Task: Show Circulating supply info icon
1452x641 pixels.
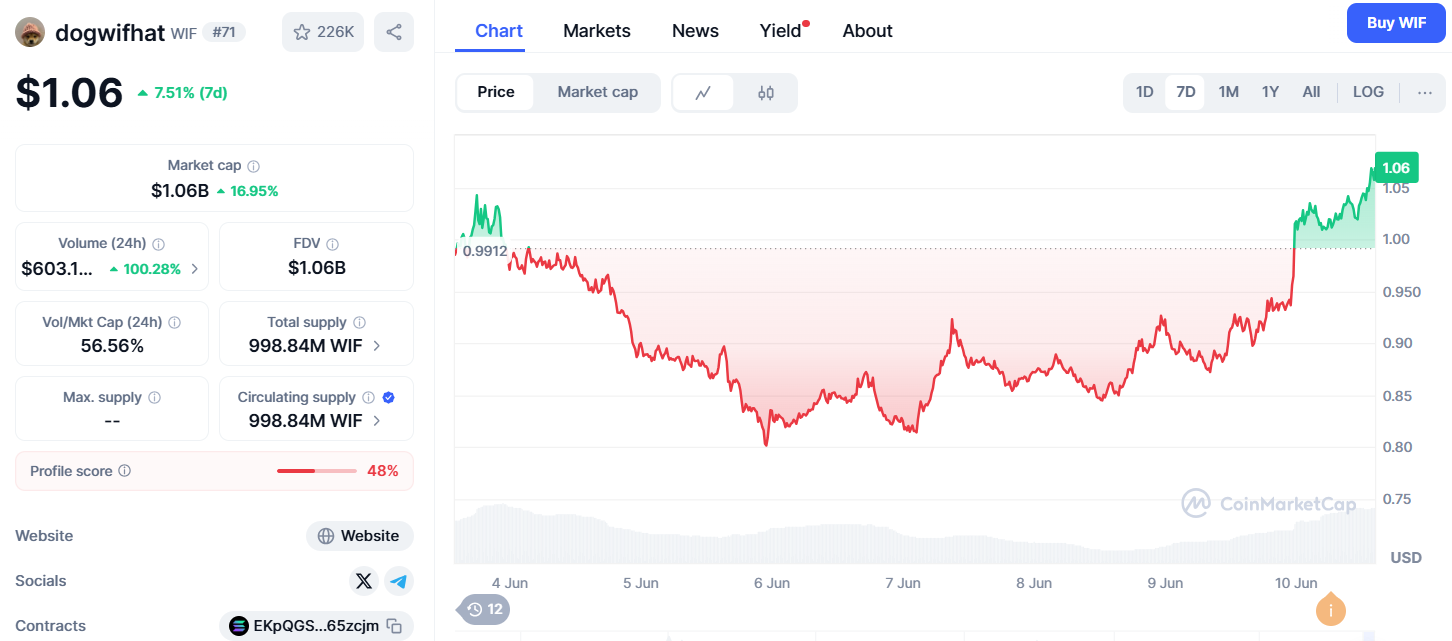Action: 368,398
